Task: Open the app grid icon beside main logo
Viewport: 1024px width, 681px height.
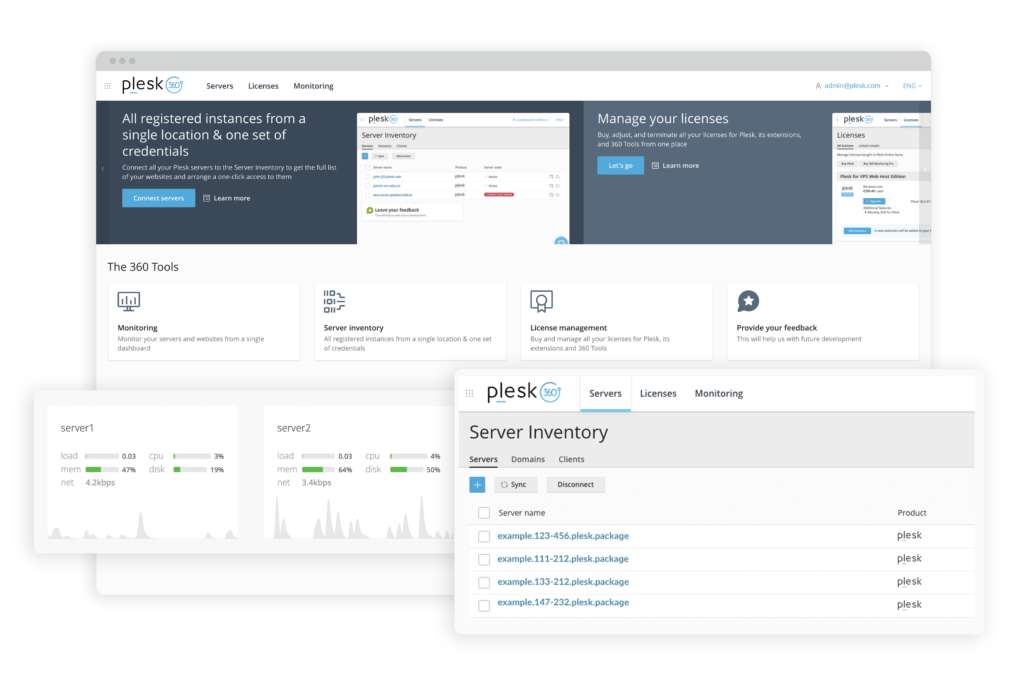Action: tap(107, 86)
